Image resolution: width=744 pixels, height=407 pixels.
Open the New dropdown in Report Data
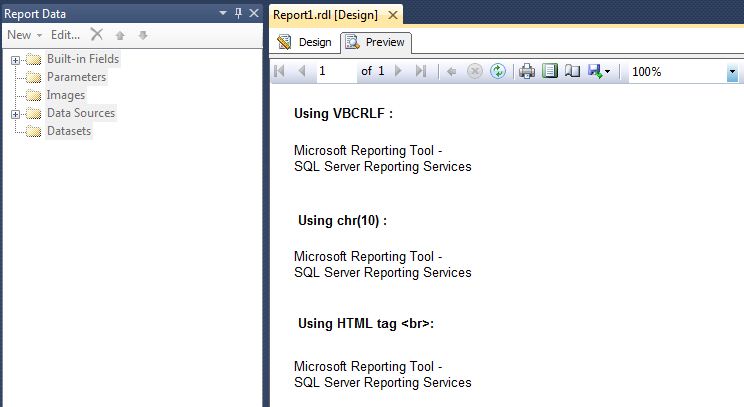[25, 35]
